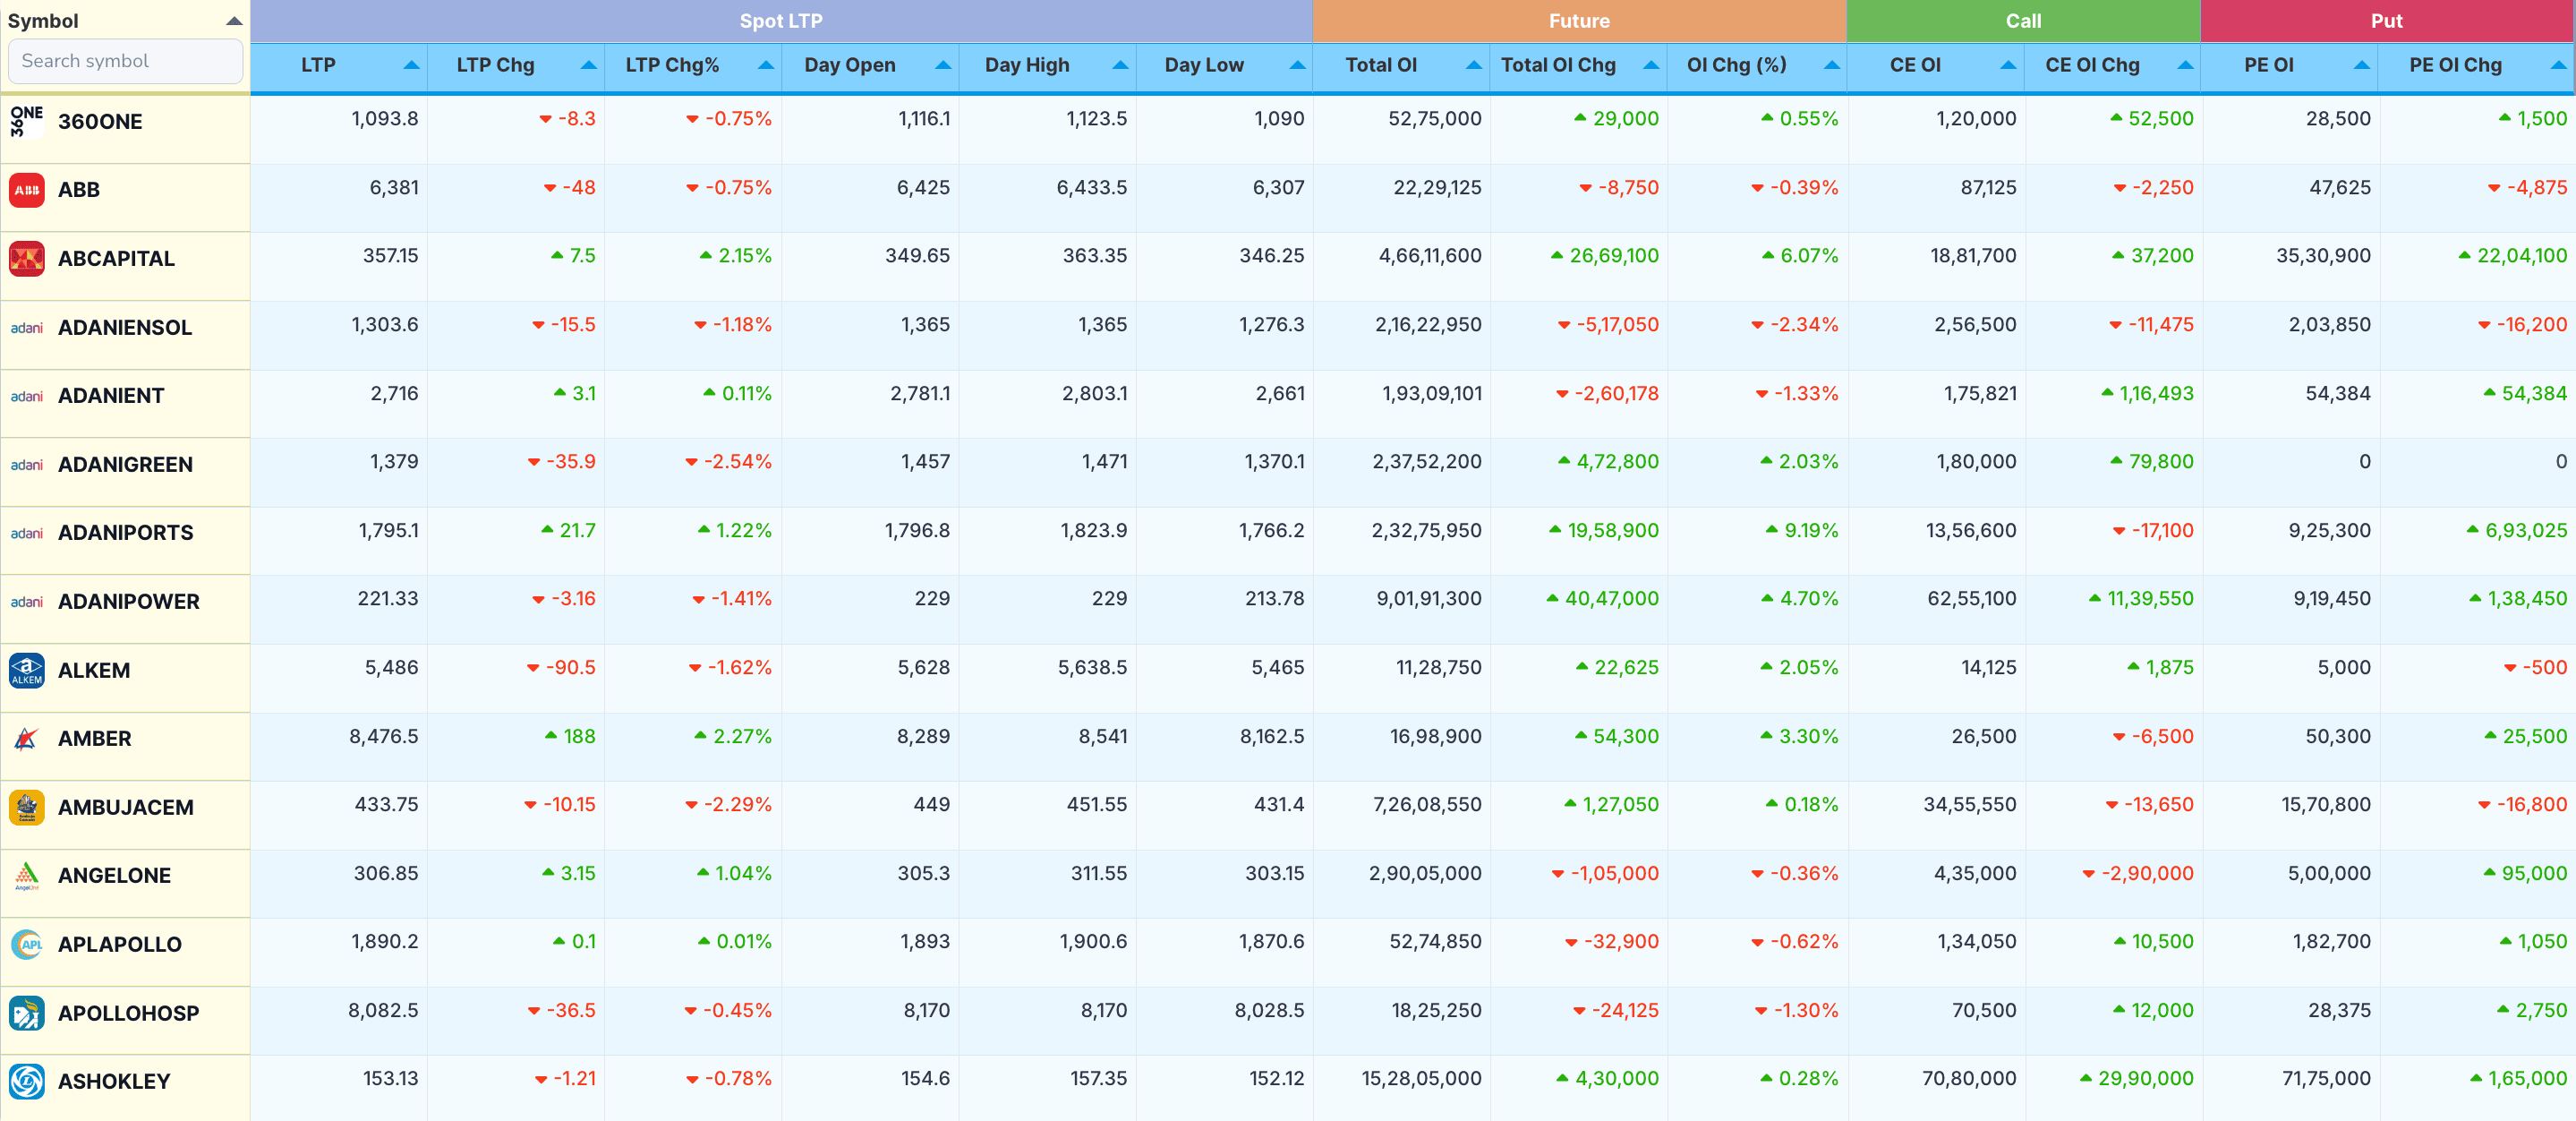Click AMBER's LTP value 8,476.5
Image resolution: width=2576 pixels, height=1121 pixels.
[x=384, y=737]
